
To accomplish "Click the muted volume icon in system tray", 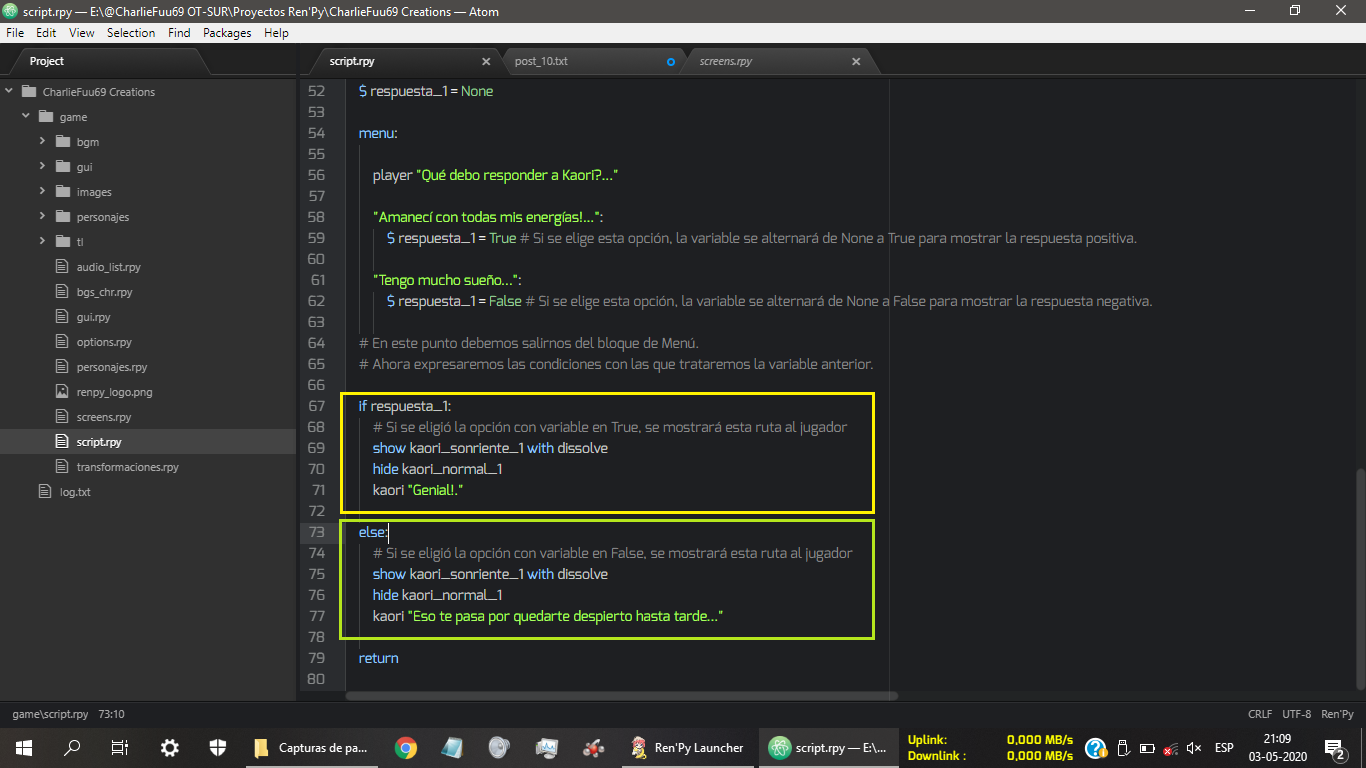I will point(1193,748).
